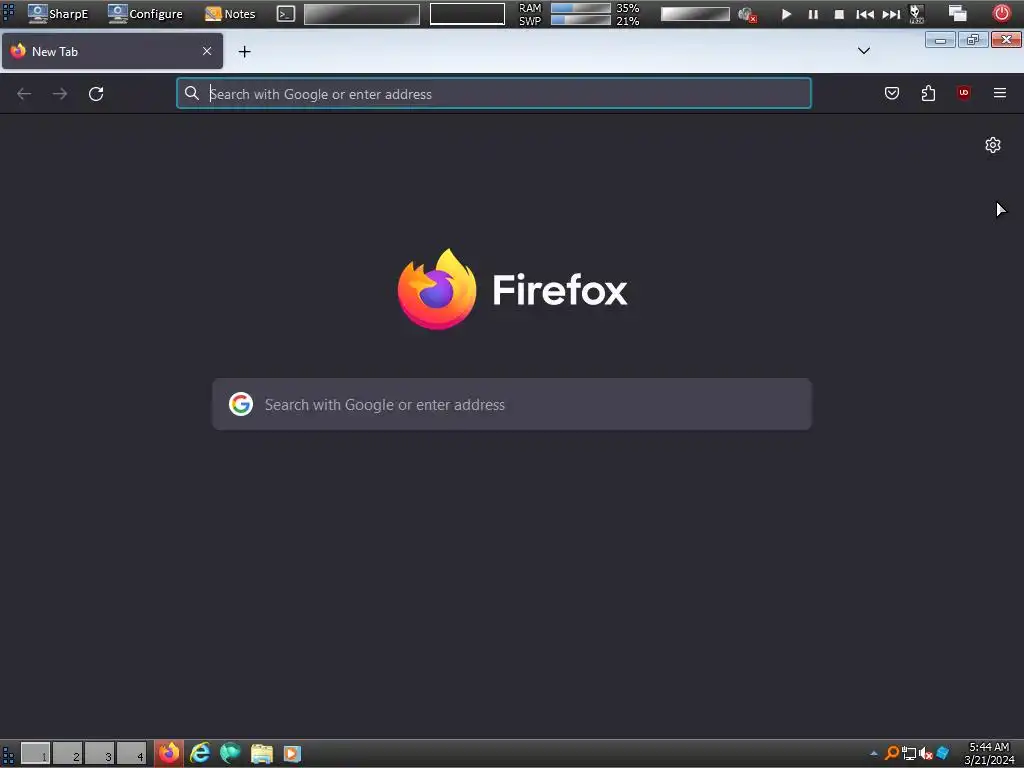
Task: Click the RAM usage bar
Action: [x=581, y=8]
